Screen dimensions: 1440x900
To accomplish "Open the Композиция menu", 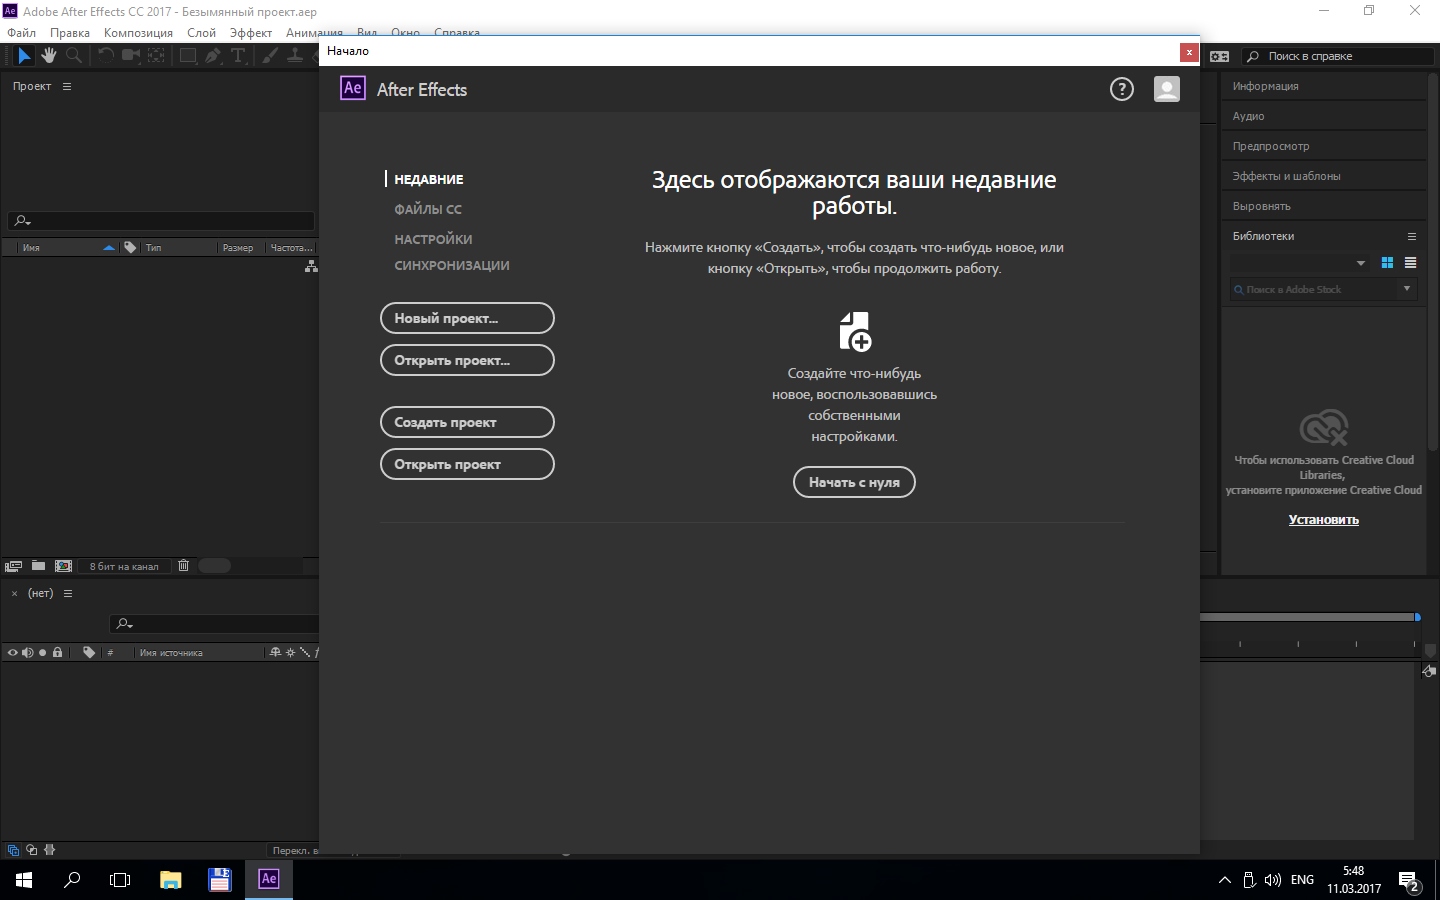I will point(138,33).
